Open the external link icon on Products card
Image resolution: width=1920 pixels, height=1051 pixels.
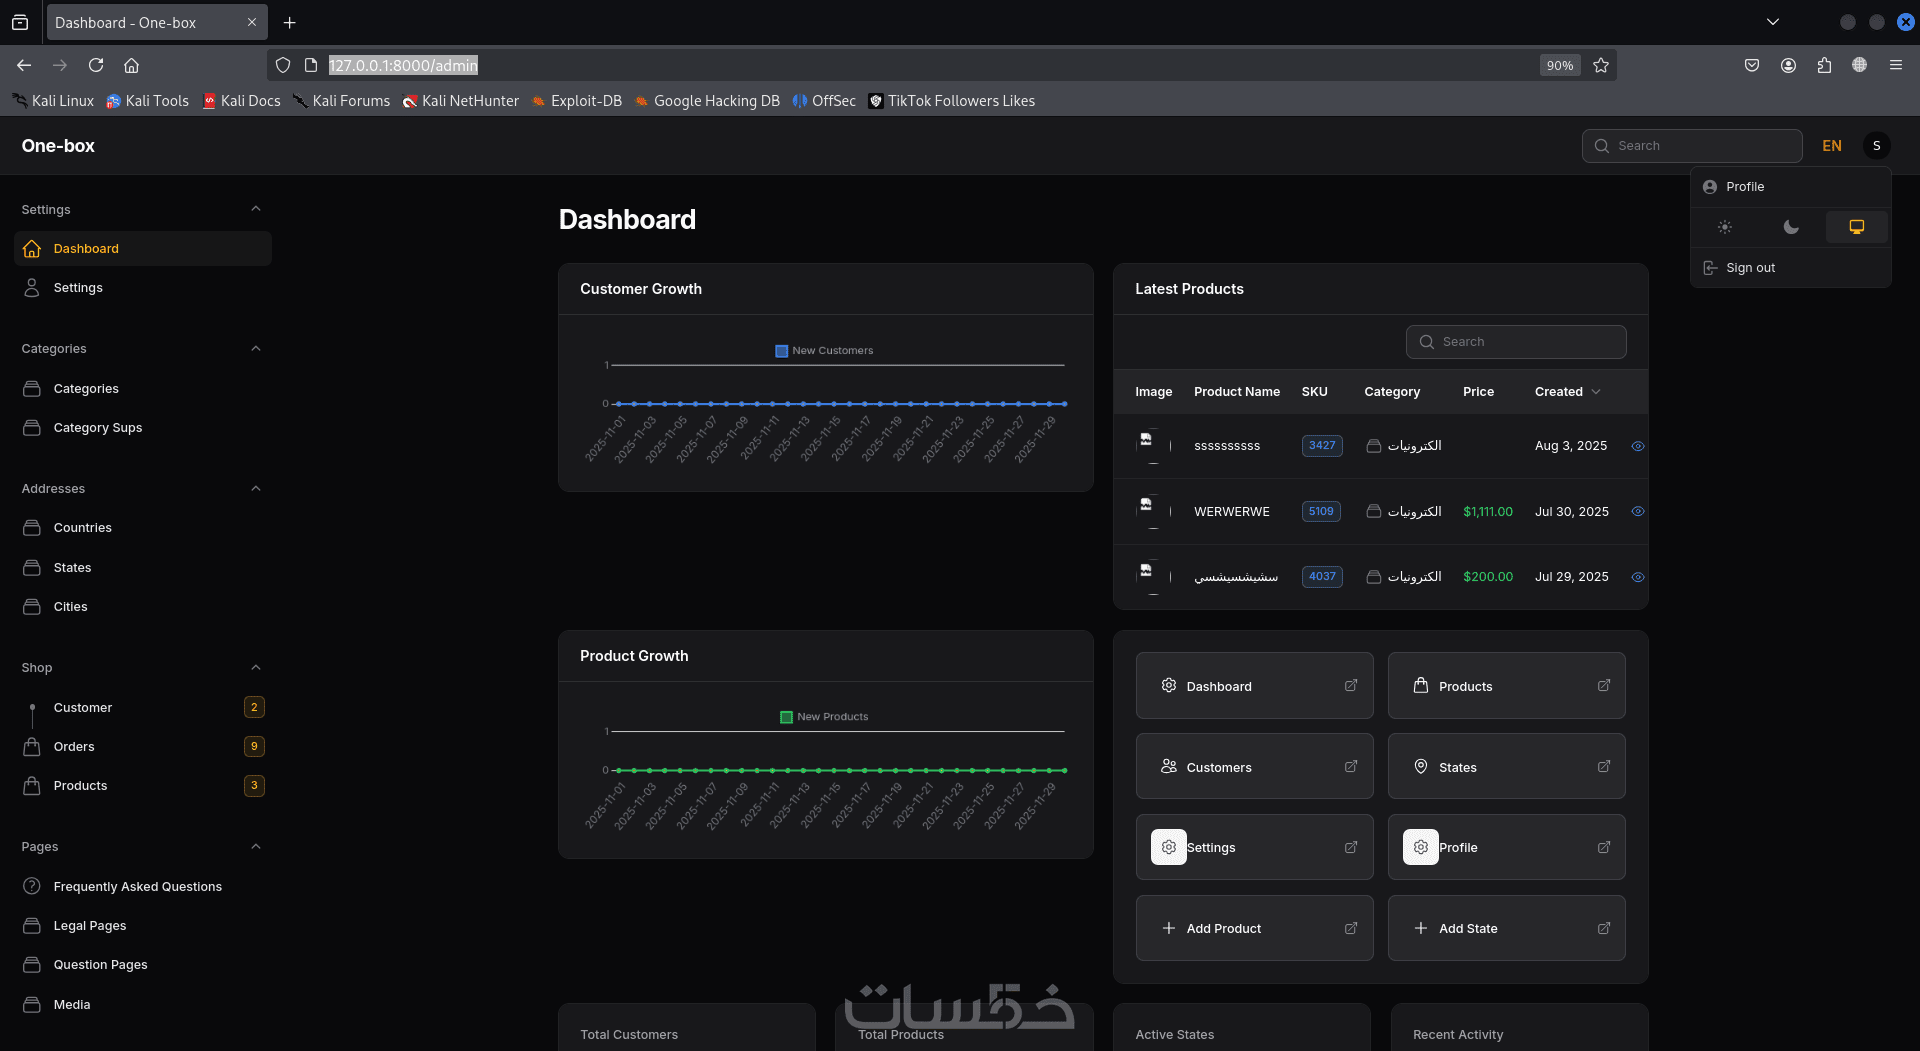[x=1604, y=686]
